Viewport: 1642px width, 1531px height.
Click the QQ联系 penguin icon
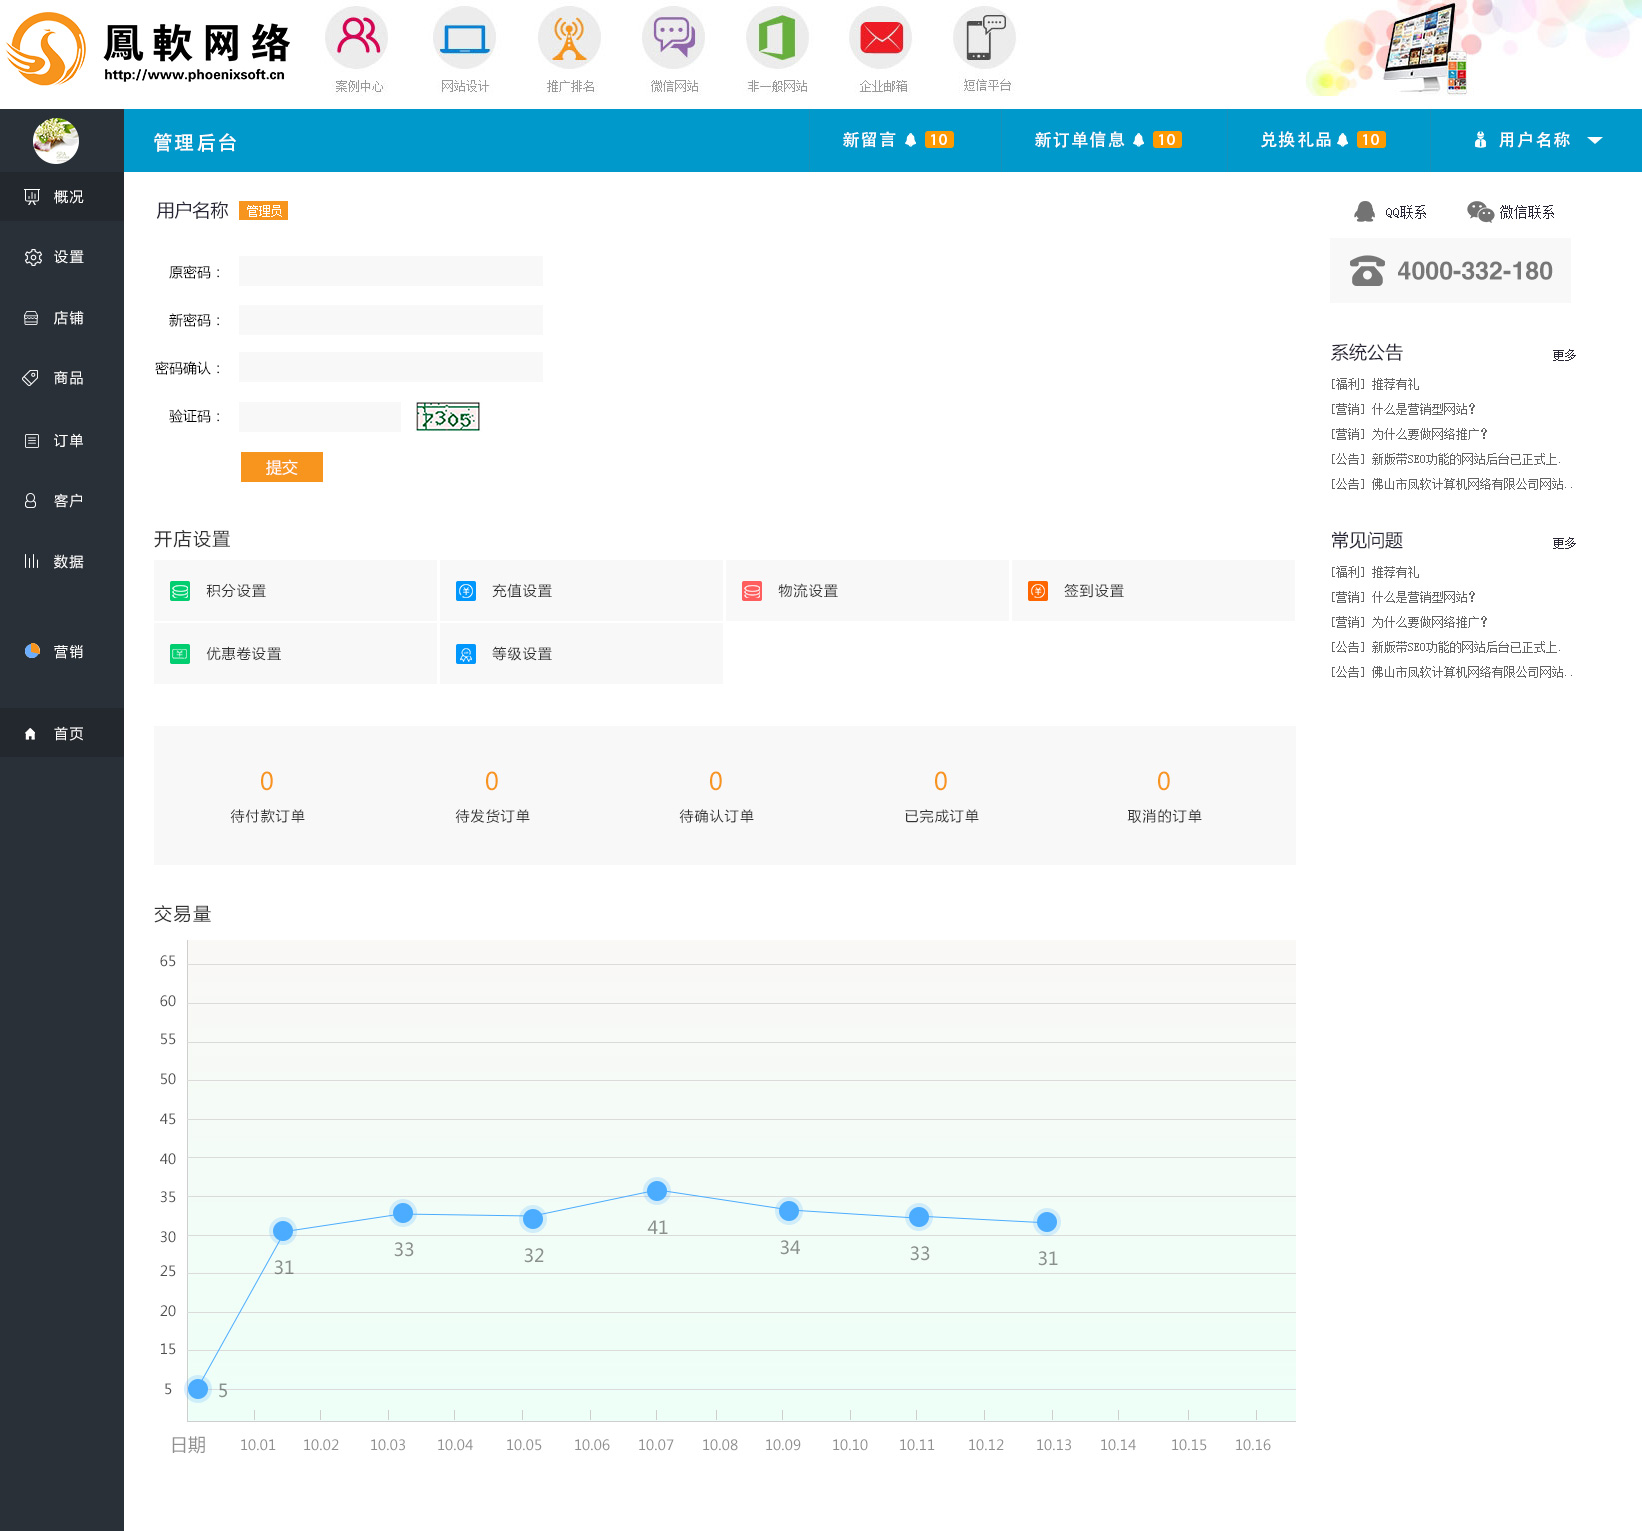tap(1364, 212)
